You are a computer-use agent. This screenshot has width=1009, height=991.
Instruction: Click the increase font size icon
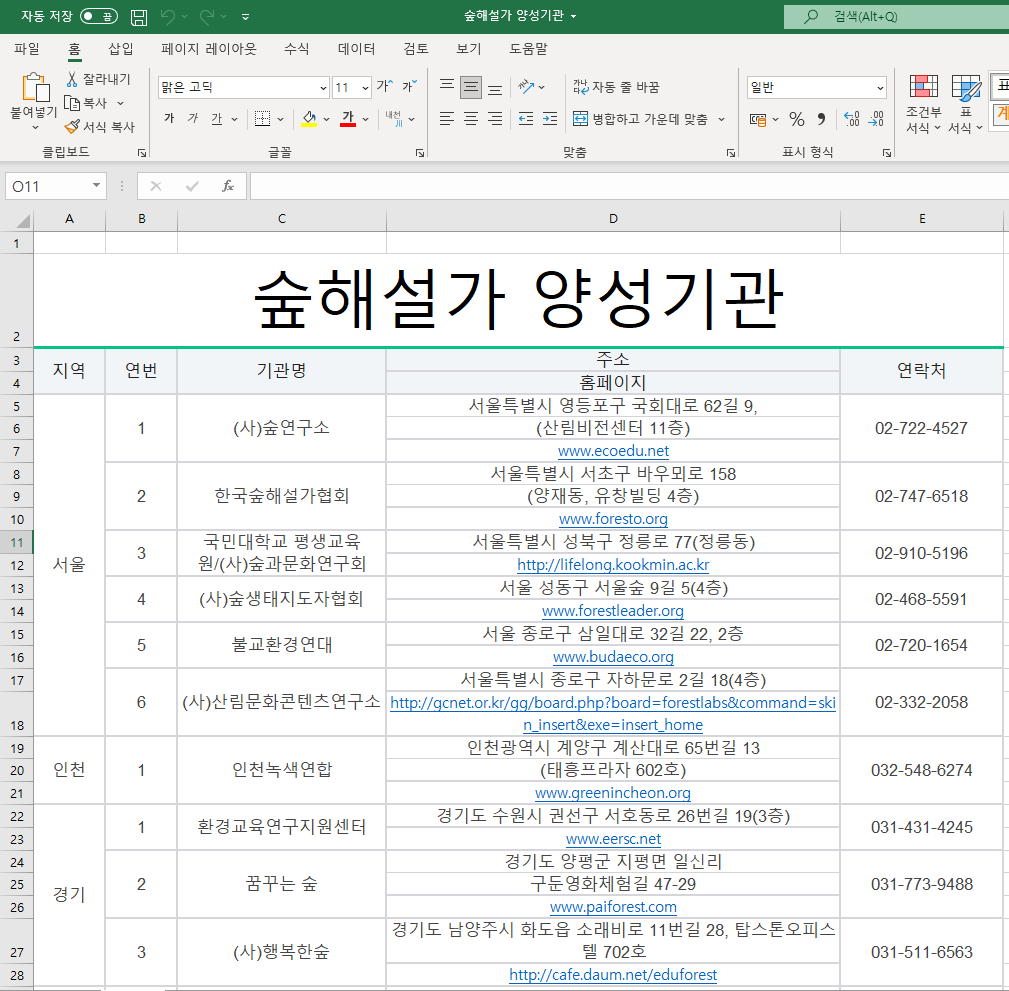tap(385, 86)
